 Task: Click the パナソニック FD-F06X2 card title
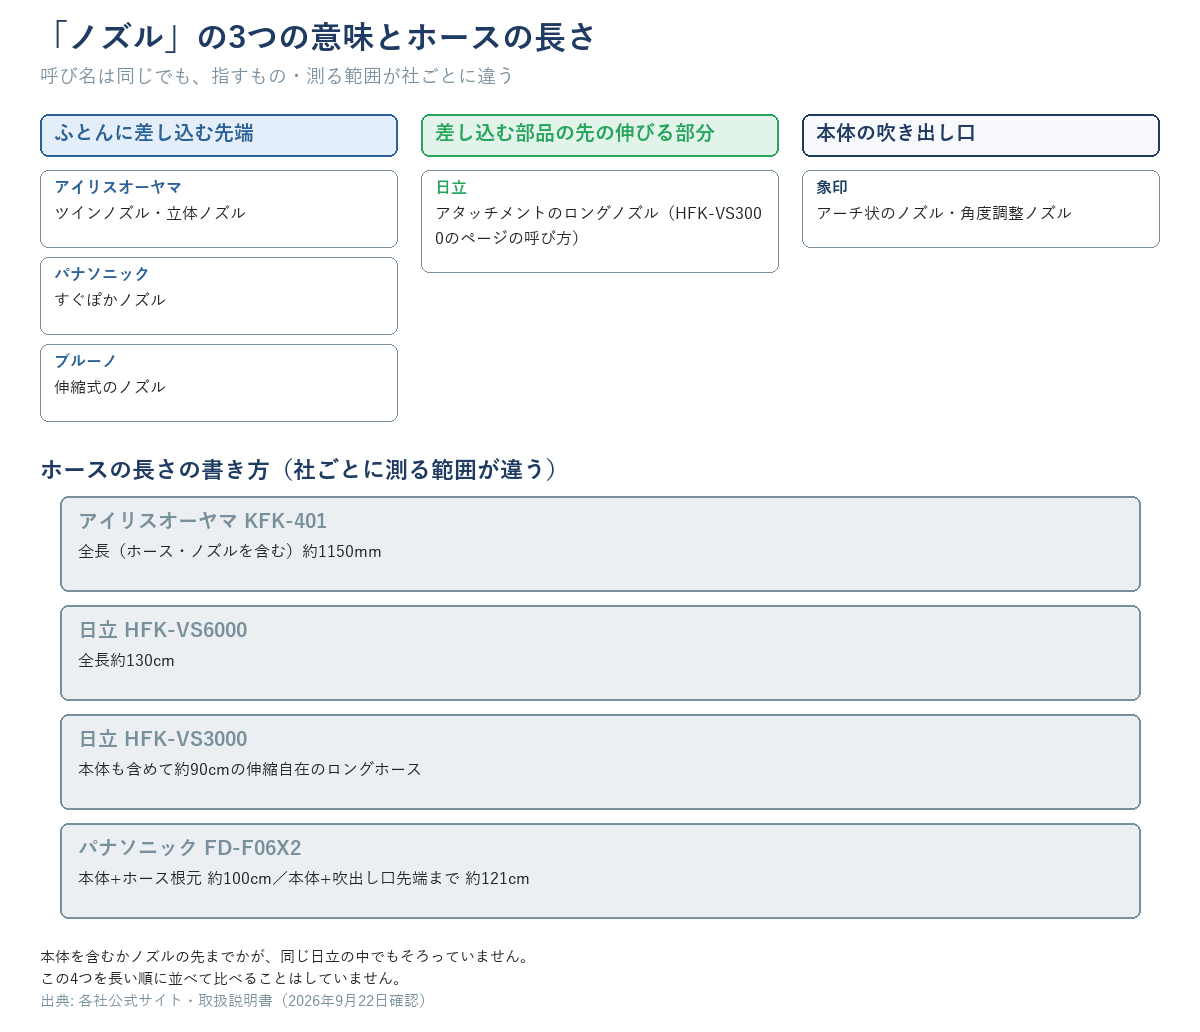pyautogui.click(x=190, y=848)
